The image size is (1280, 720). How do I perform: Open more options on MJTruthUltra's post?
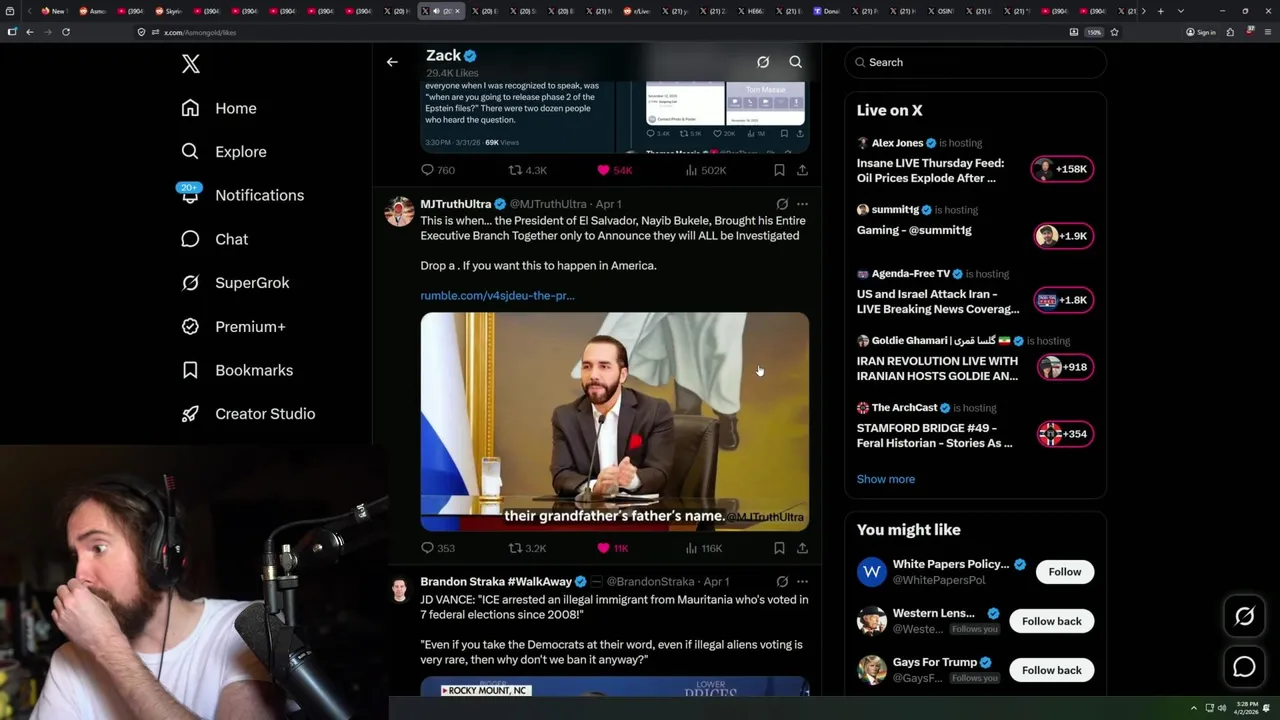[x=802, y=204]
